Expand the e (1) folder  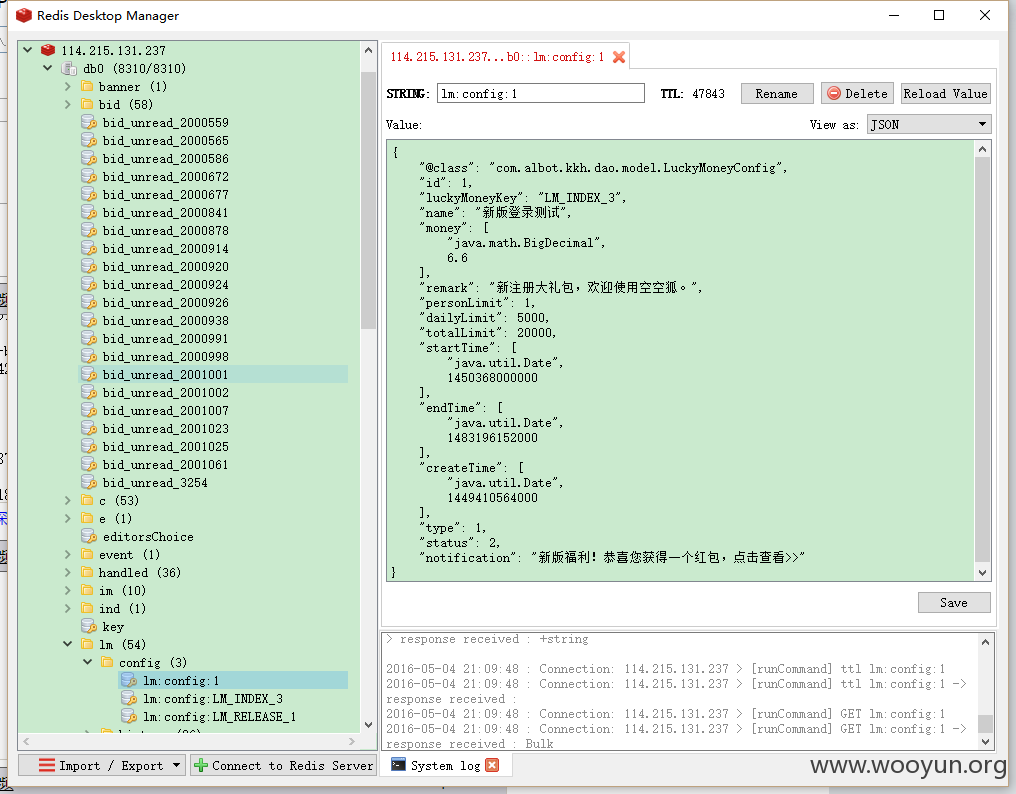(68, 519)
